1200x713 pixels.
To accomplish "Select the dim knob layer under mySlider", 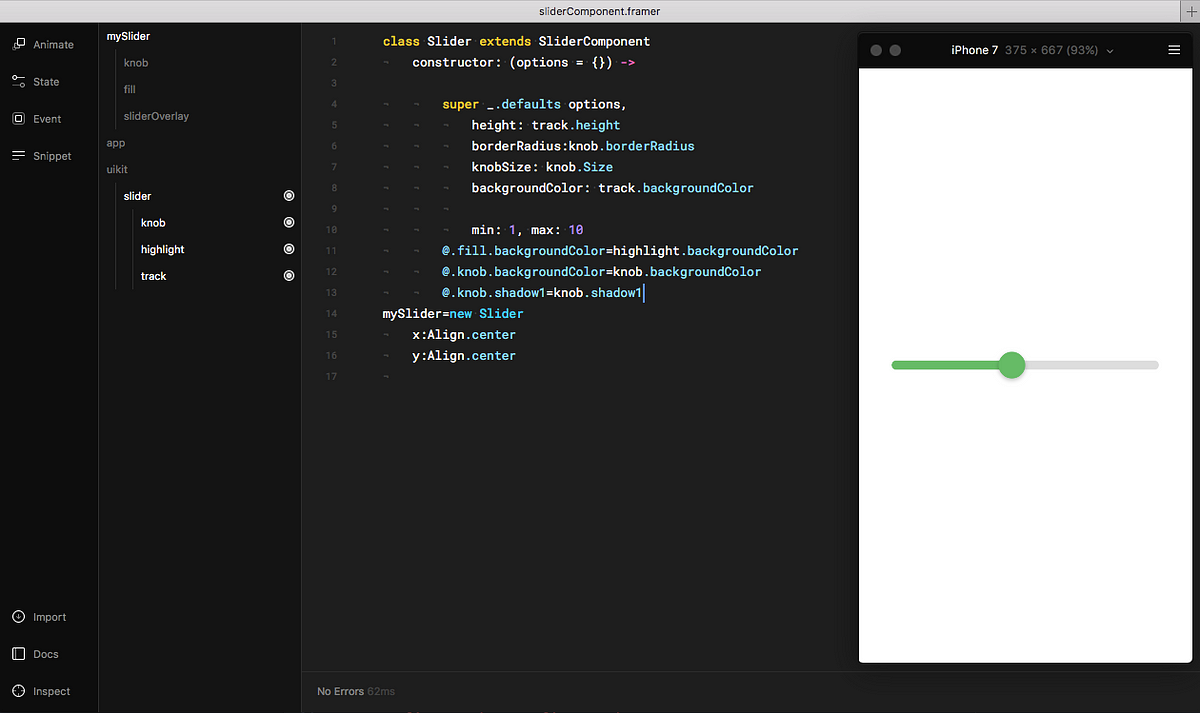I will [136, 63].
